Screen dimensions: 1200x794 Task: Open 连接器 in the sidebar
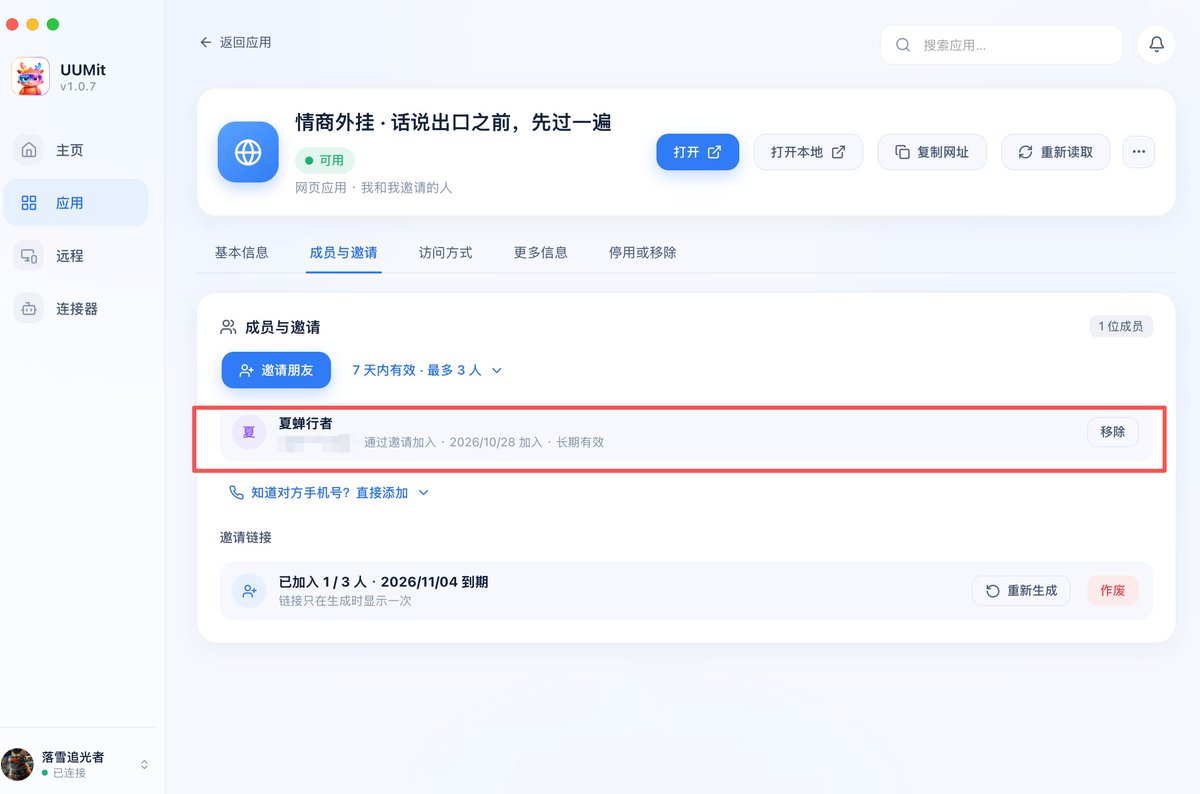pos(76,309)
